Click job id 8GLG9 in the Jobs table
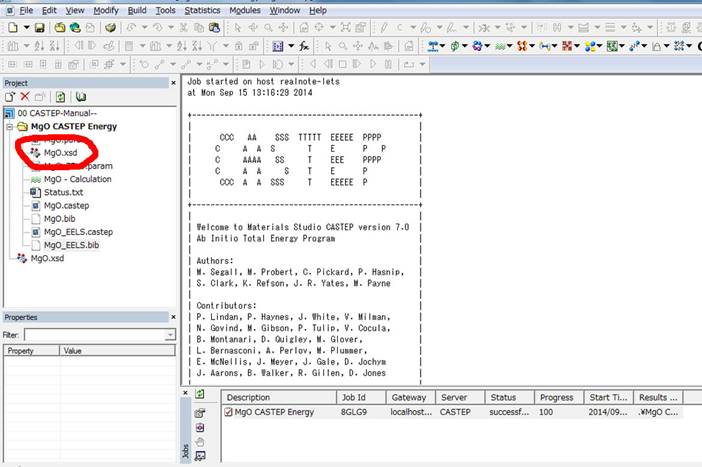702x467 pixels. tap(354, 412)
